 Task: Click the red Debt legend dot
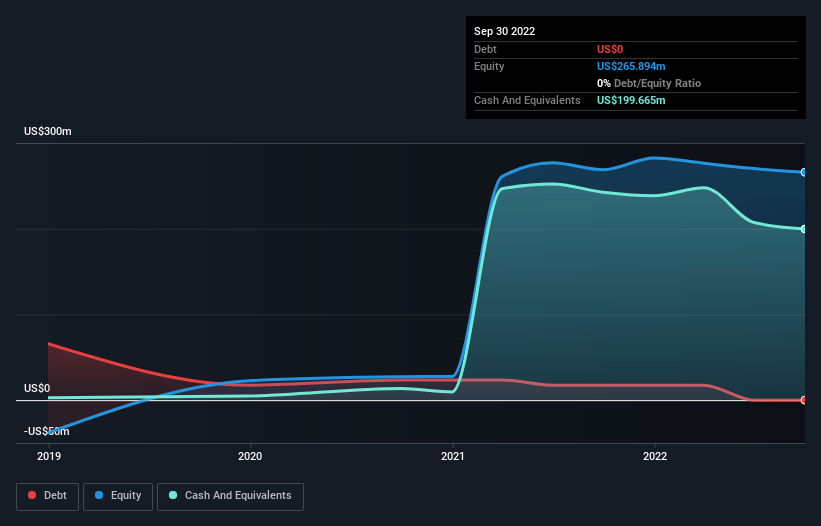[32, 495]
